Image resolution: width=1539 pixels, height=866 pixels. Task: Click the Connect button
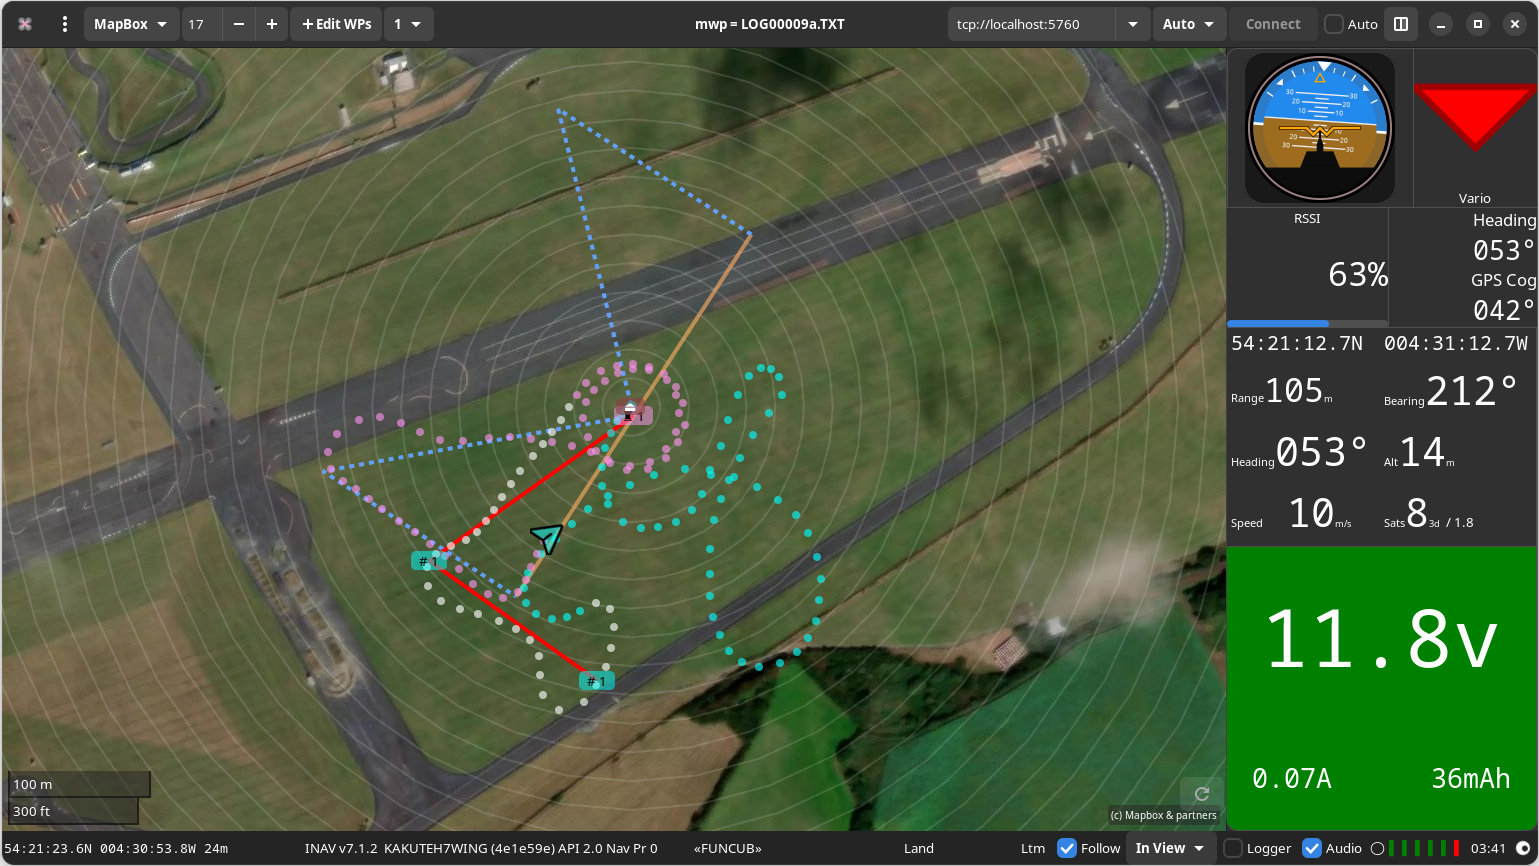pos(1273,24)
